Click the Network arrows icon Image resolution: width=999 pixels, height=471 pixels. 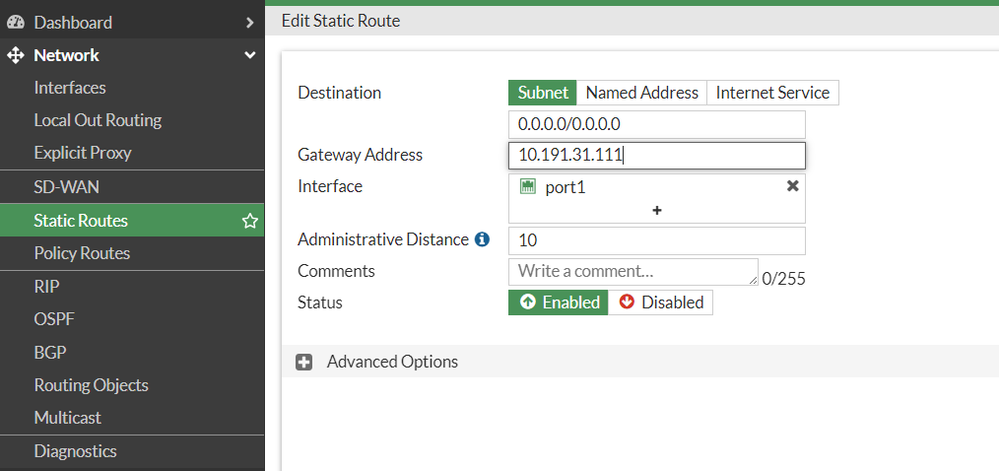(x=15, y=55)
